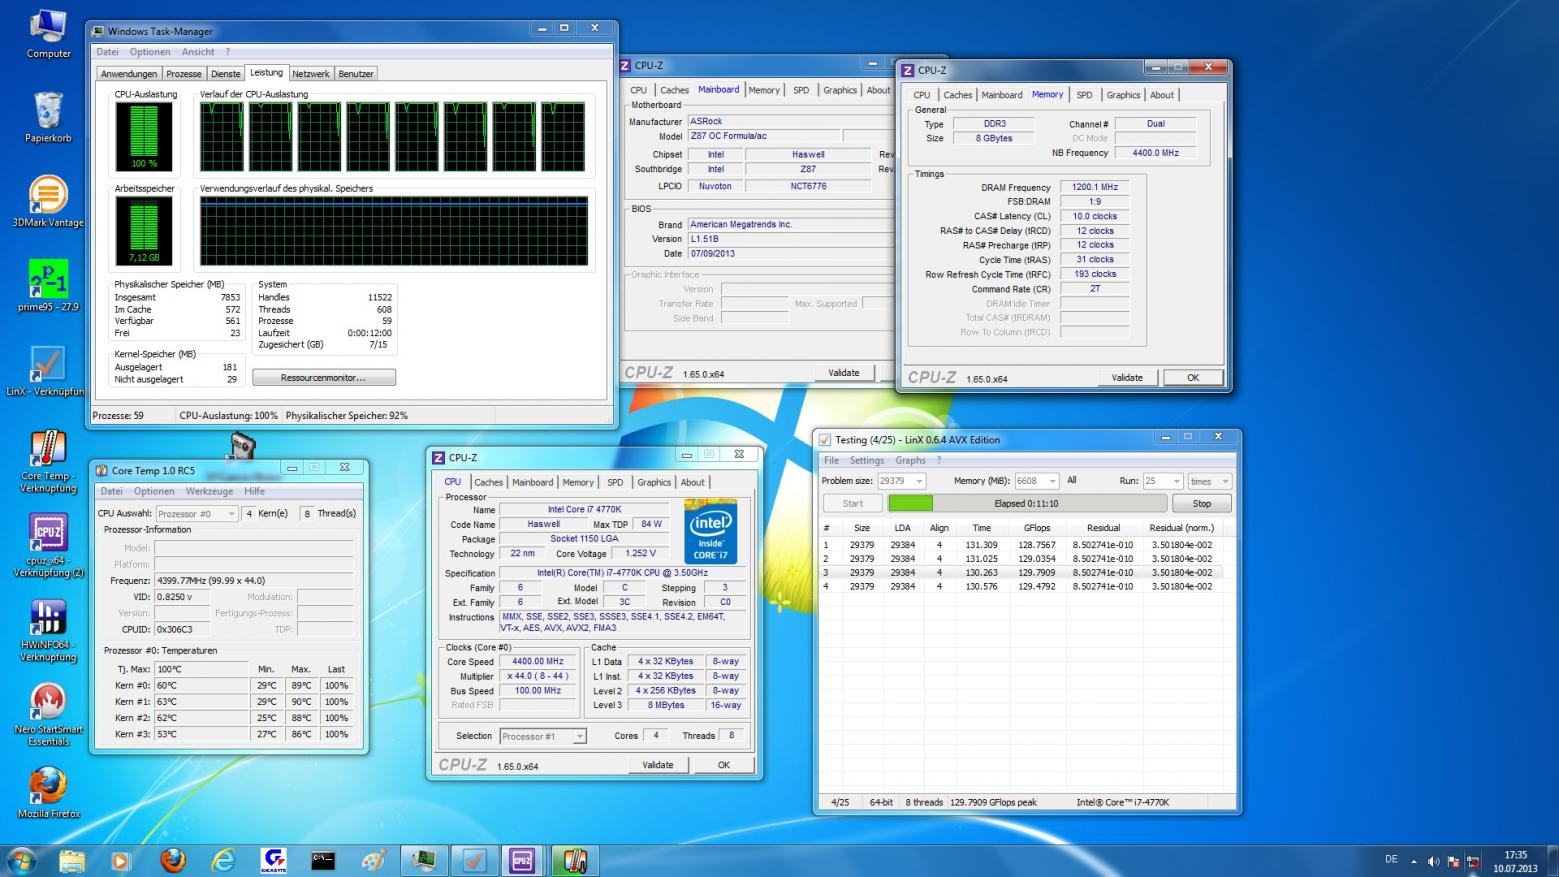1559x877 pixels.
Task: Open the Graphics tab in CPU-Z Mainboard window
Action: tap(840, 90)
